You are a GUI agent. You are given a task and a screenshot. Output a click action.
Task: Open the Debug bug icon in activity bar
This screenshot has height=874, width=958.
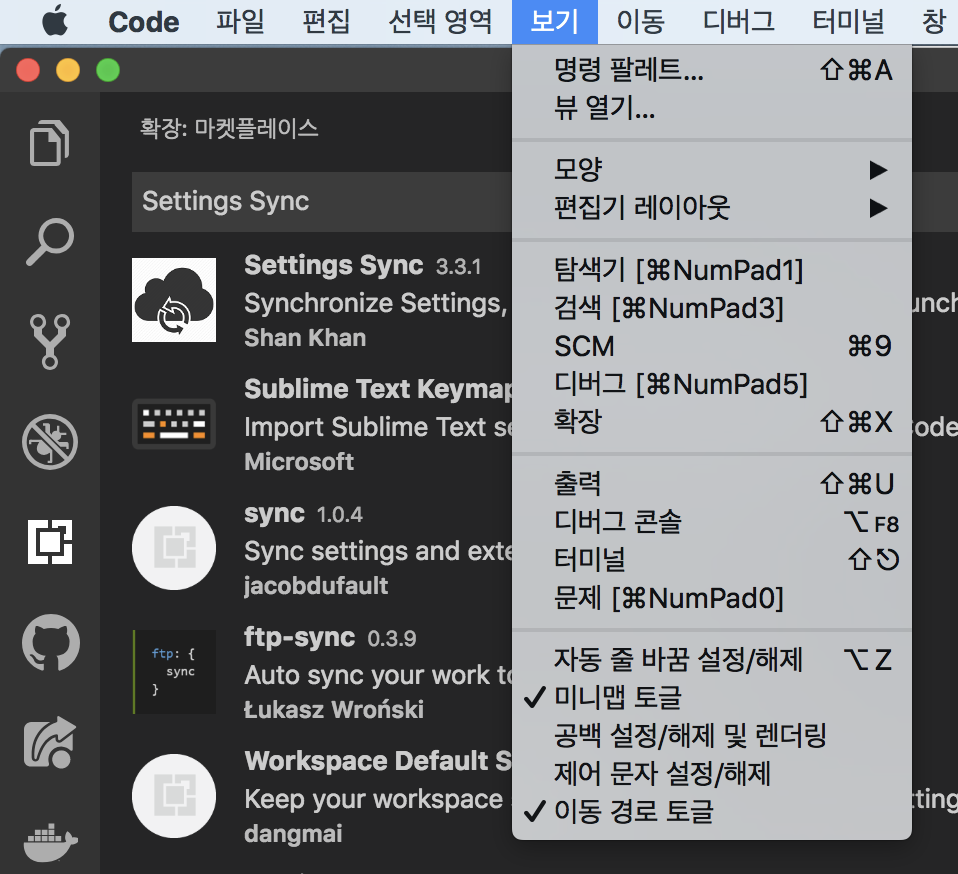[x=49, y=442]
